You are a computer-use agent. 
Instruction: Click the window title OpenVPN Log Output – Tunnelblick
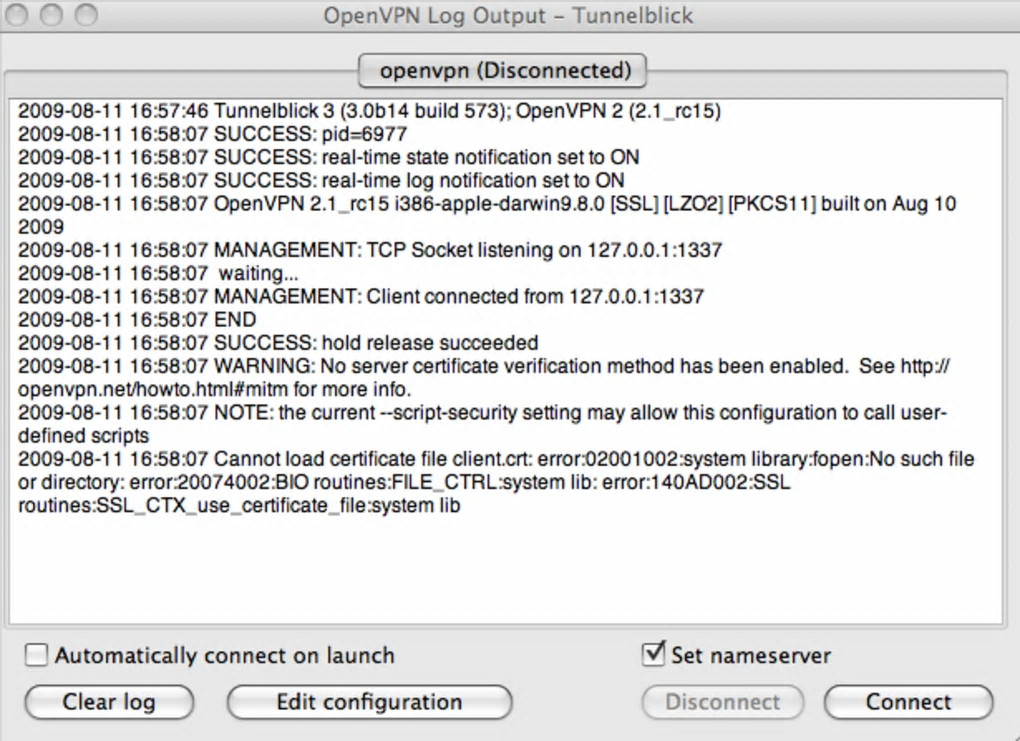[x=508, y=16]
